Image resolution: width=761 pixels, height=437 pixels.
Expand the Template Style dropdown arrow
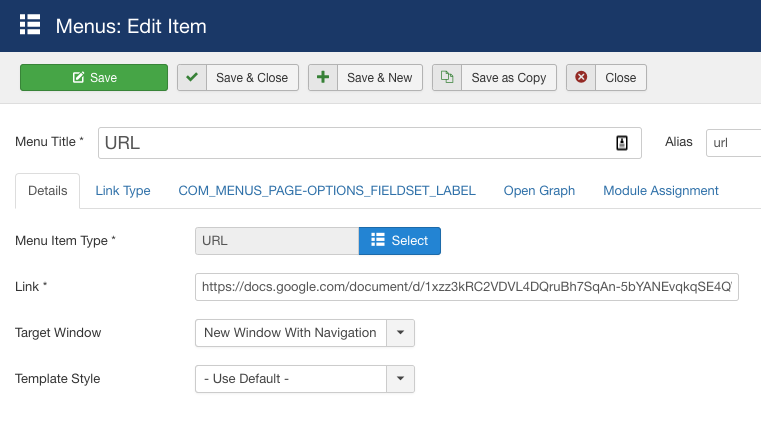400,379
